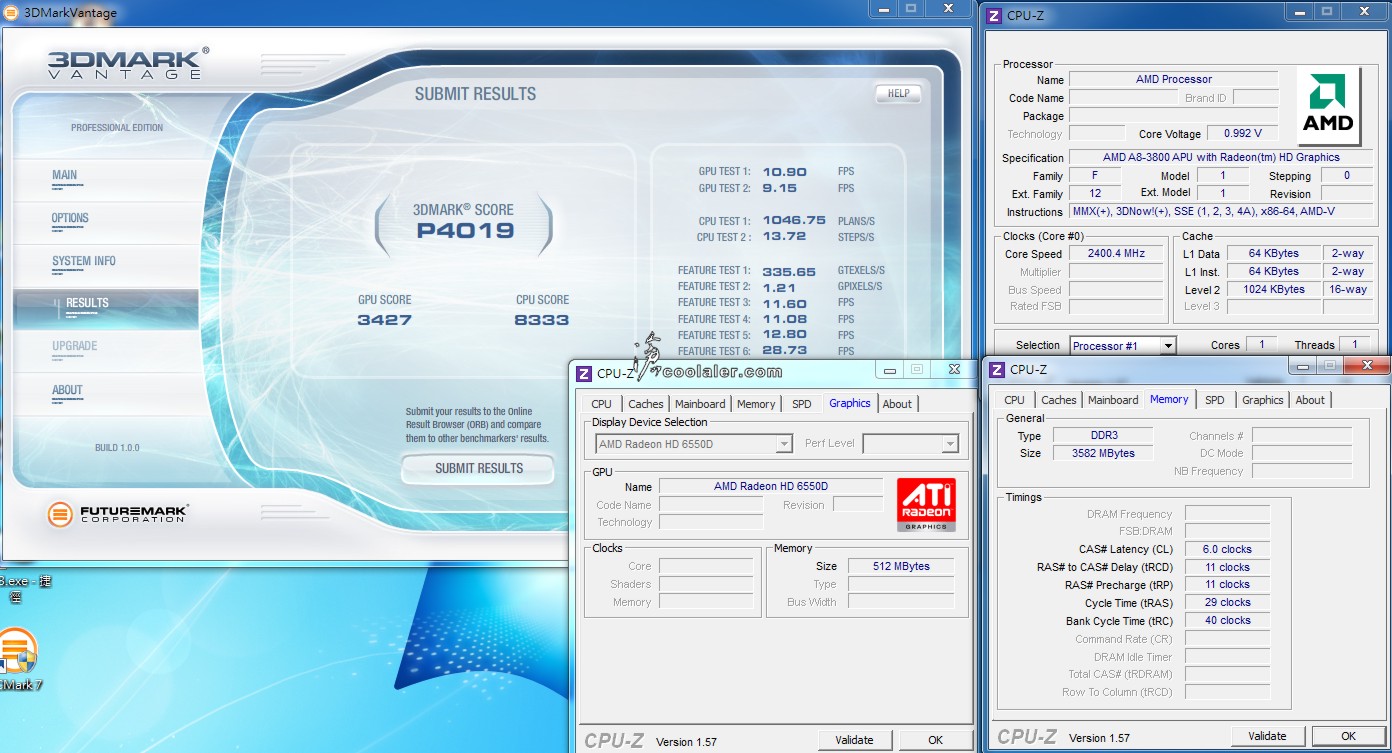Switch to the Mainboard tab in Graphics window
This screenshot has width=1392, height=753.
pyautogui.click(x=700, y=404)
